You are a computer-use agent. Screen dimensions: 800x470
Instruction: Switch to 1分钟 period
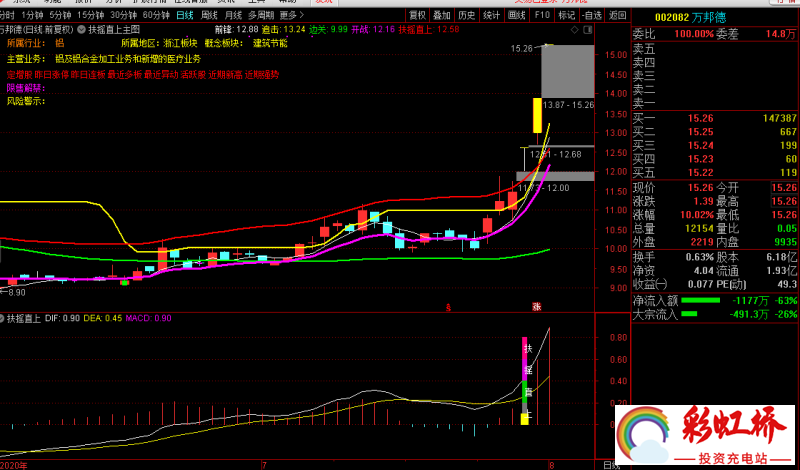33,15
